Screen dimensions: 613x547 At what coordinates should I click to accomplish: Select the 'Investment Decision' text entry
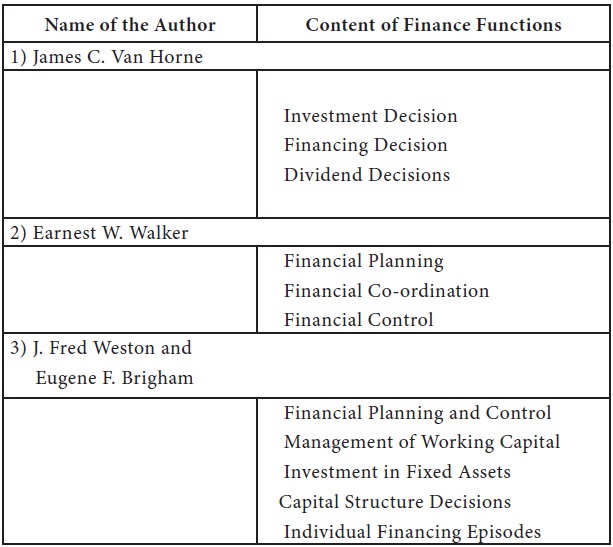point(370,116)
